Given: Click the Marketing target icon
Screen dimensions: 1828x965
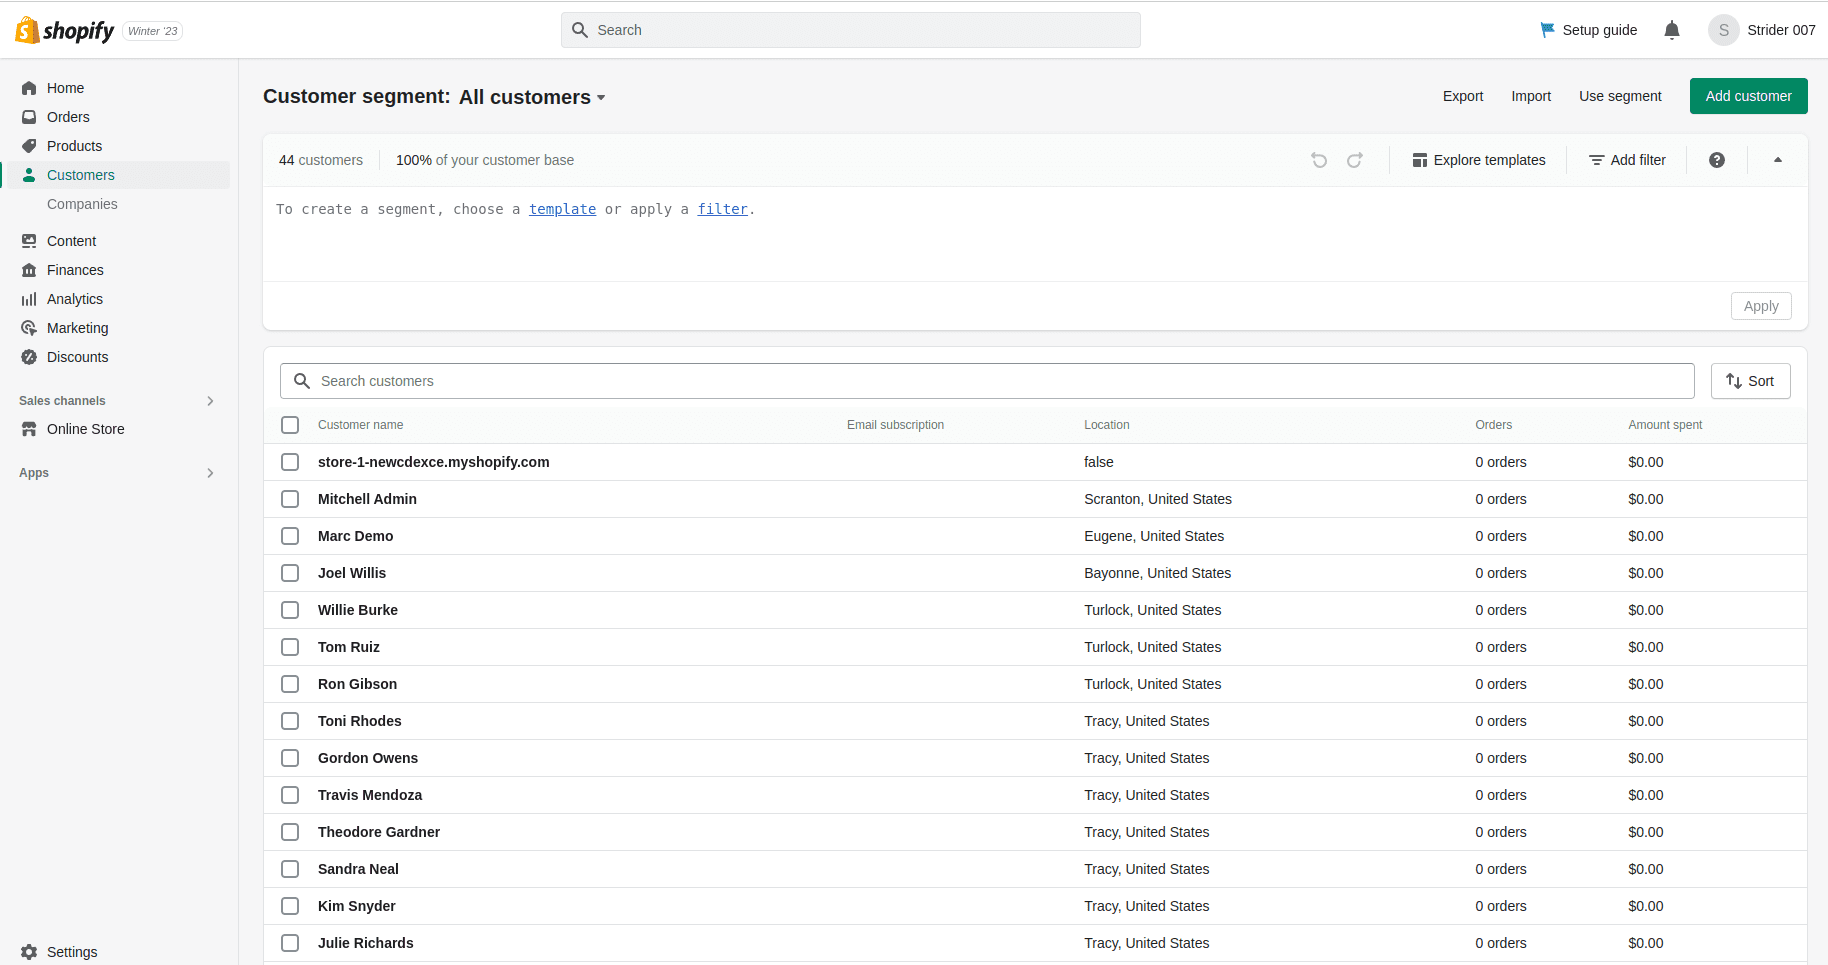Looking at the screenshot, I should coord(29,328).
